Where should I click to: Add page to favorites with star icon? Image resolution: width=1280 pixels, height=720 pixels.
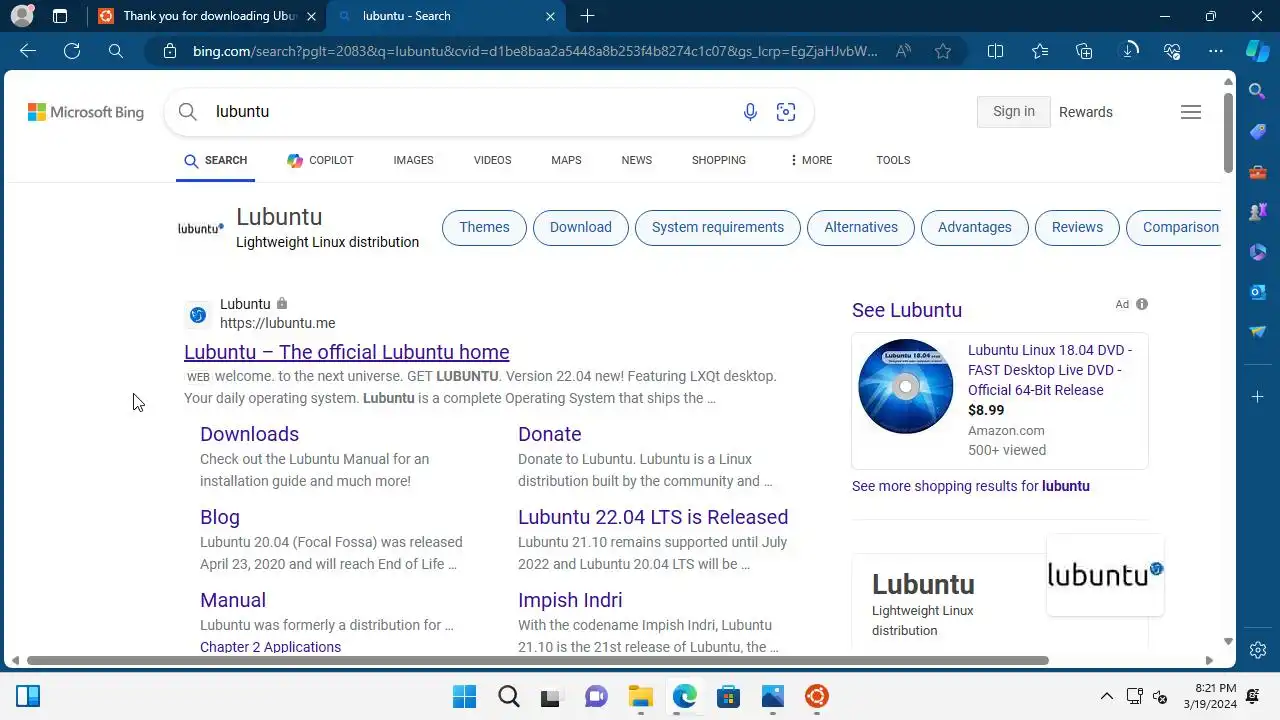tap(943, 51)
